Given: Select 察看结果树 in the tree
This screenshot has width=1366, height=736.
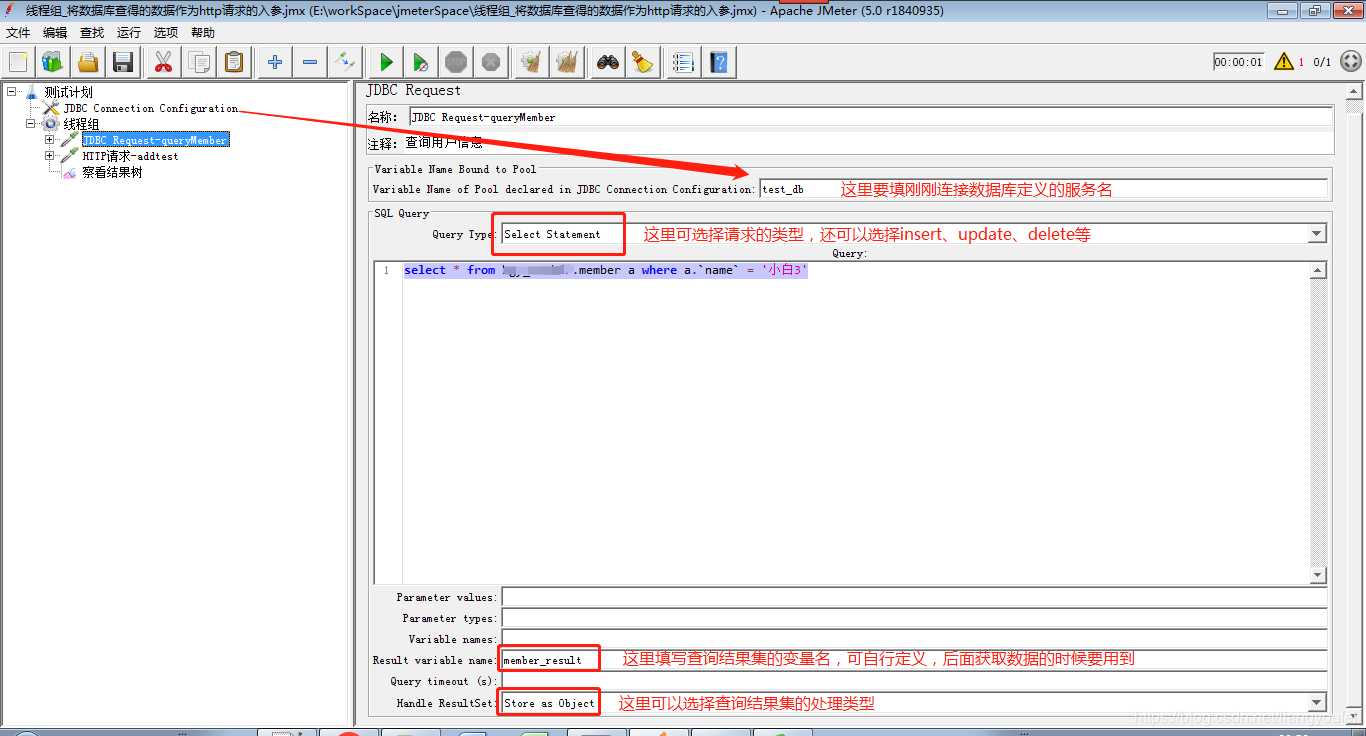Looking at the screenshot, I should click(x=112, y=172).
